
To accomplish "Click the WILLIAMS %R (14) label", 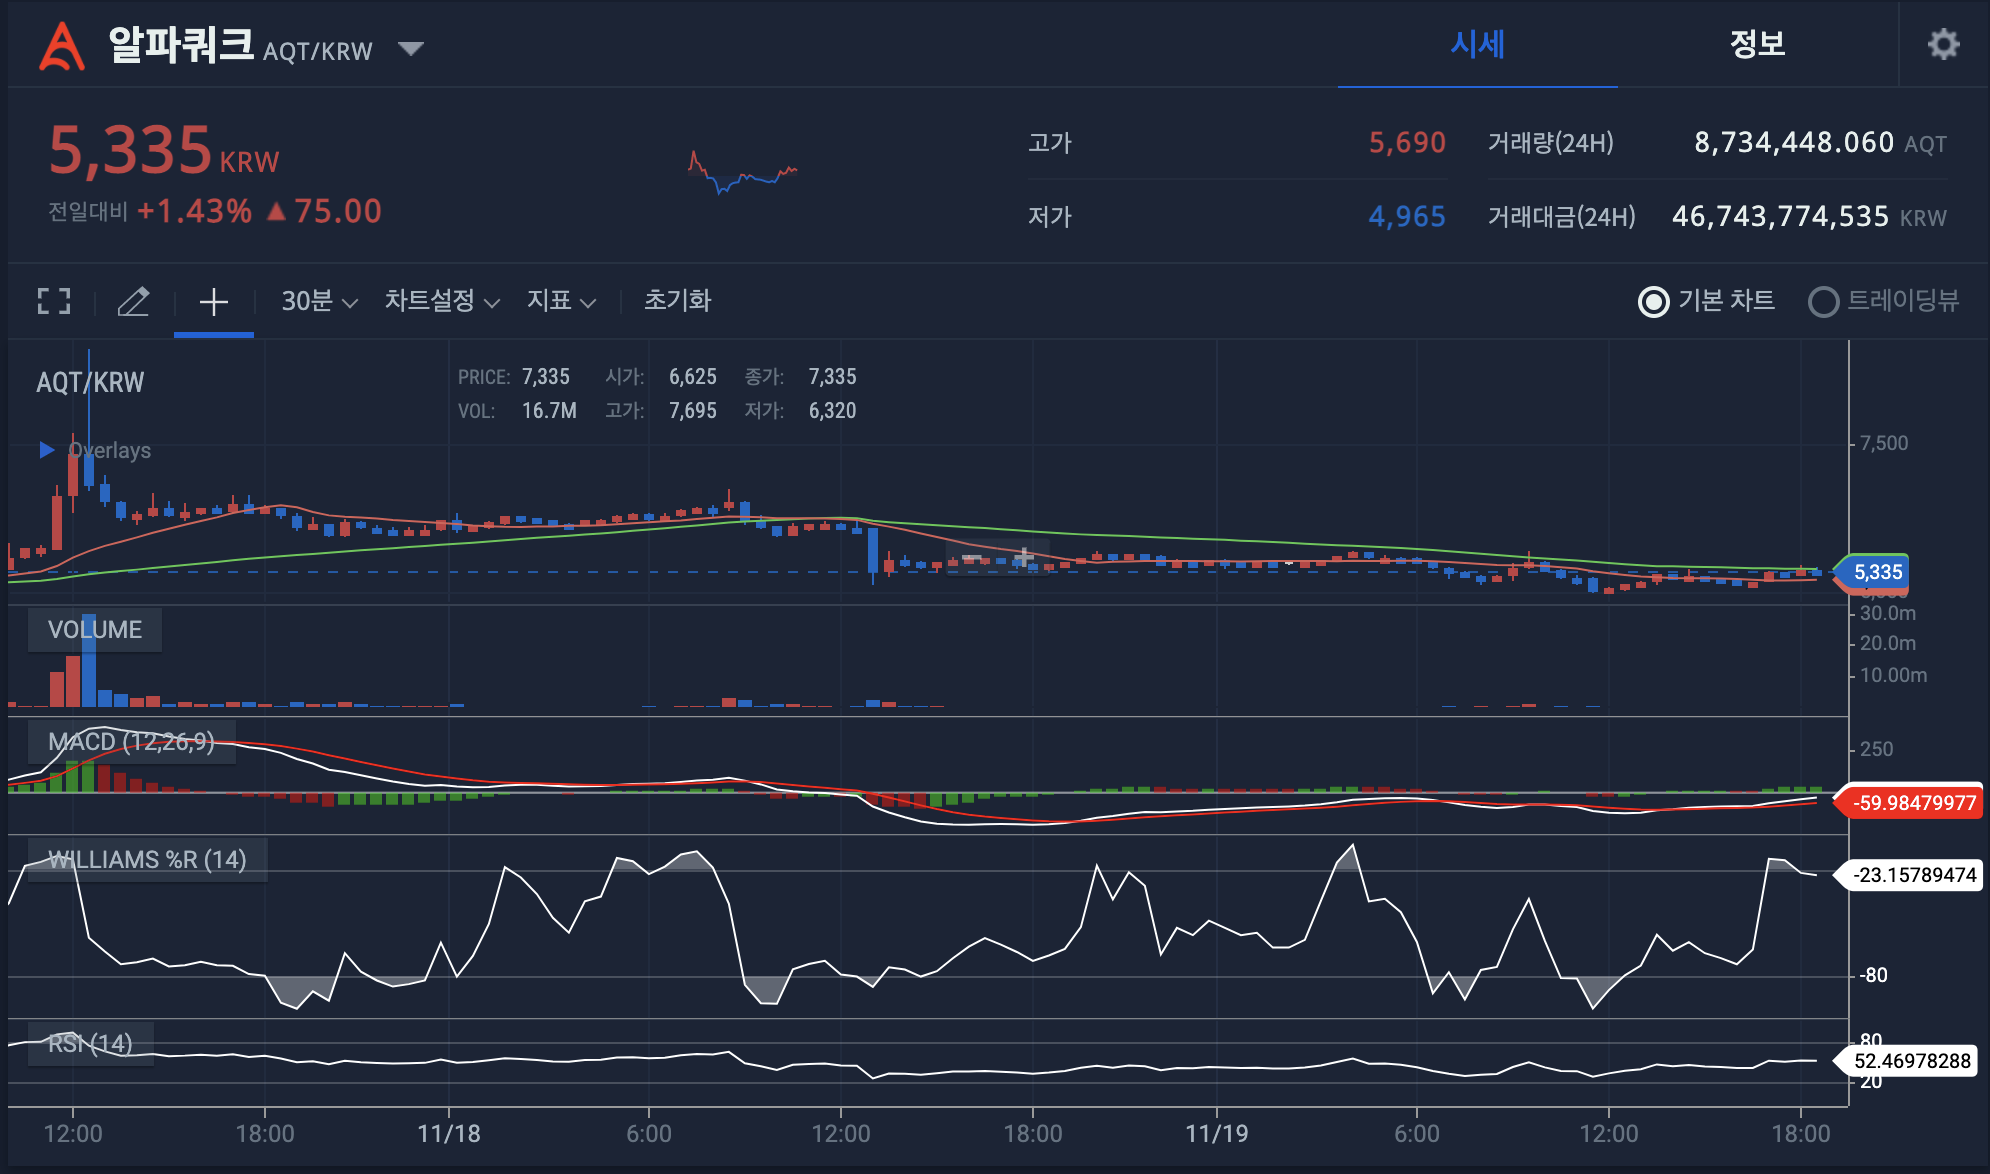I will click(147, 860).
